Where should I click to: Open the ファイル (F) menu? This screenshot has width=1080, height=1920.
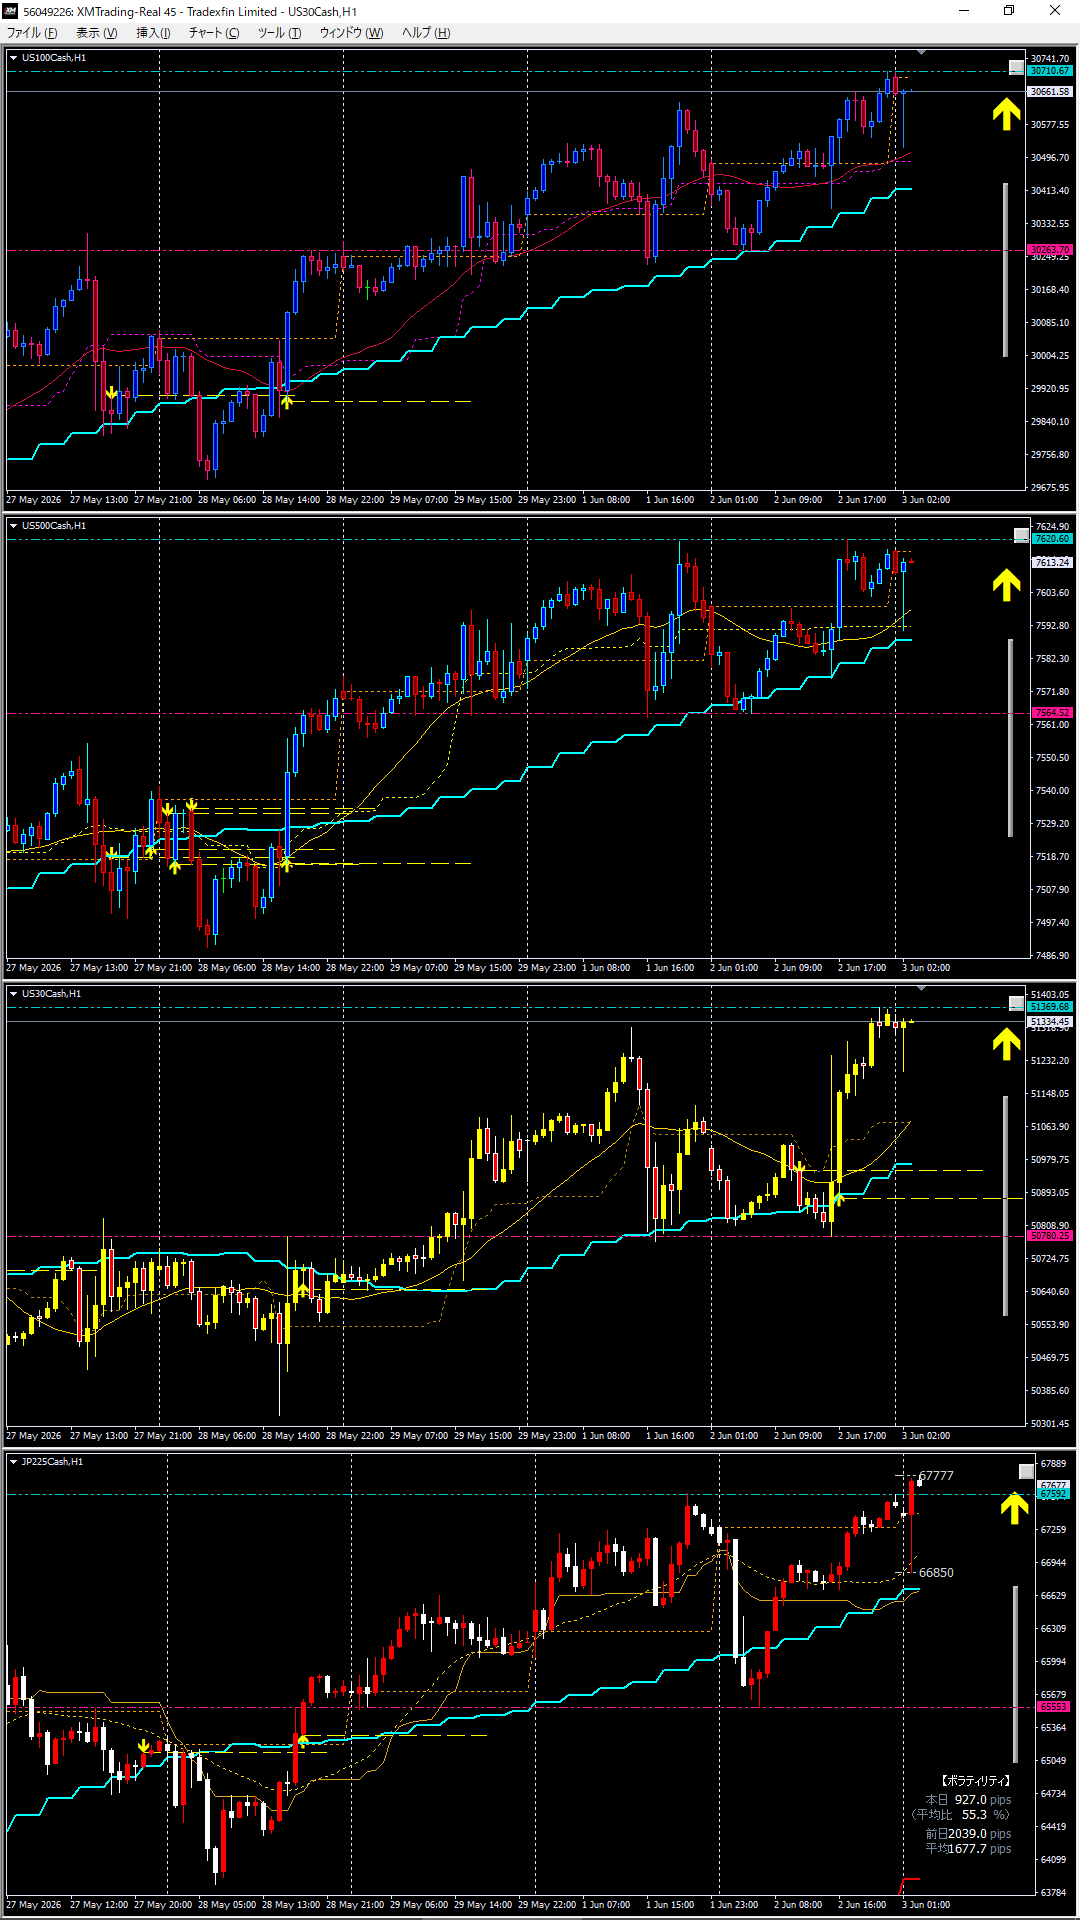click(32, 33)
